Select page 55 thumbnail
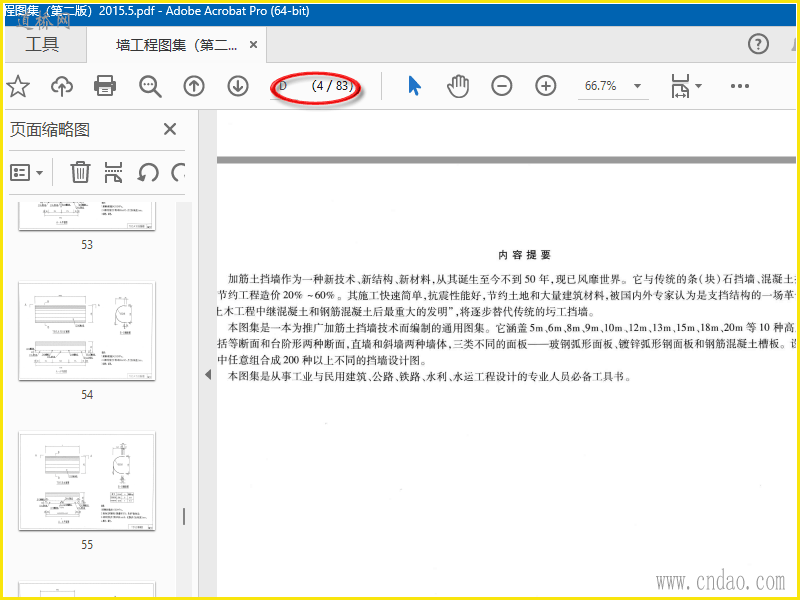 coord(87,481)
